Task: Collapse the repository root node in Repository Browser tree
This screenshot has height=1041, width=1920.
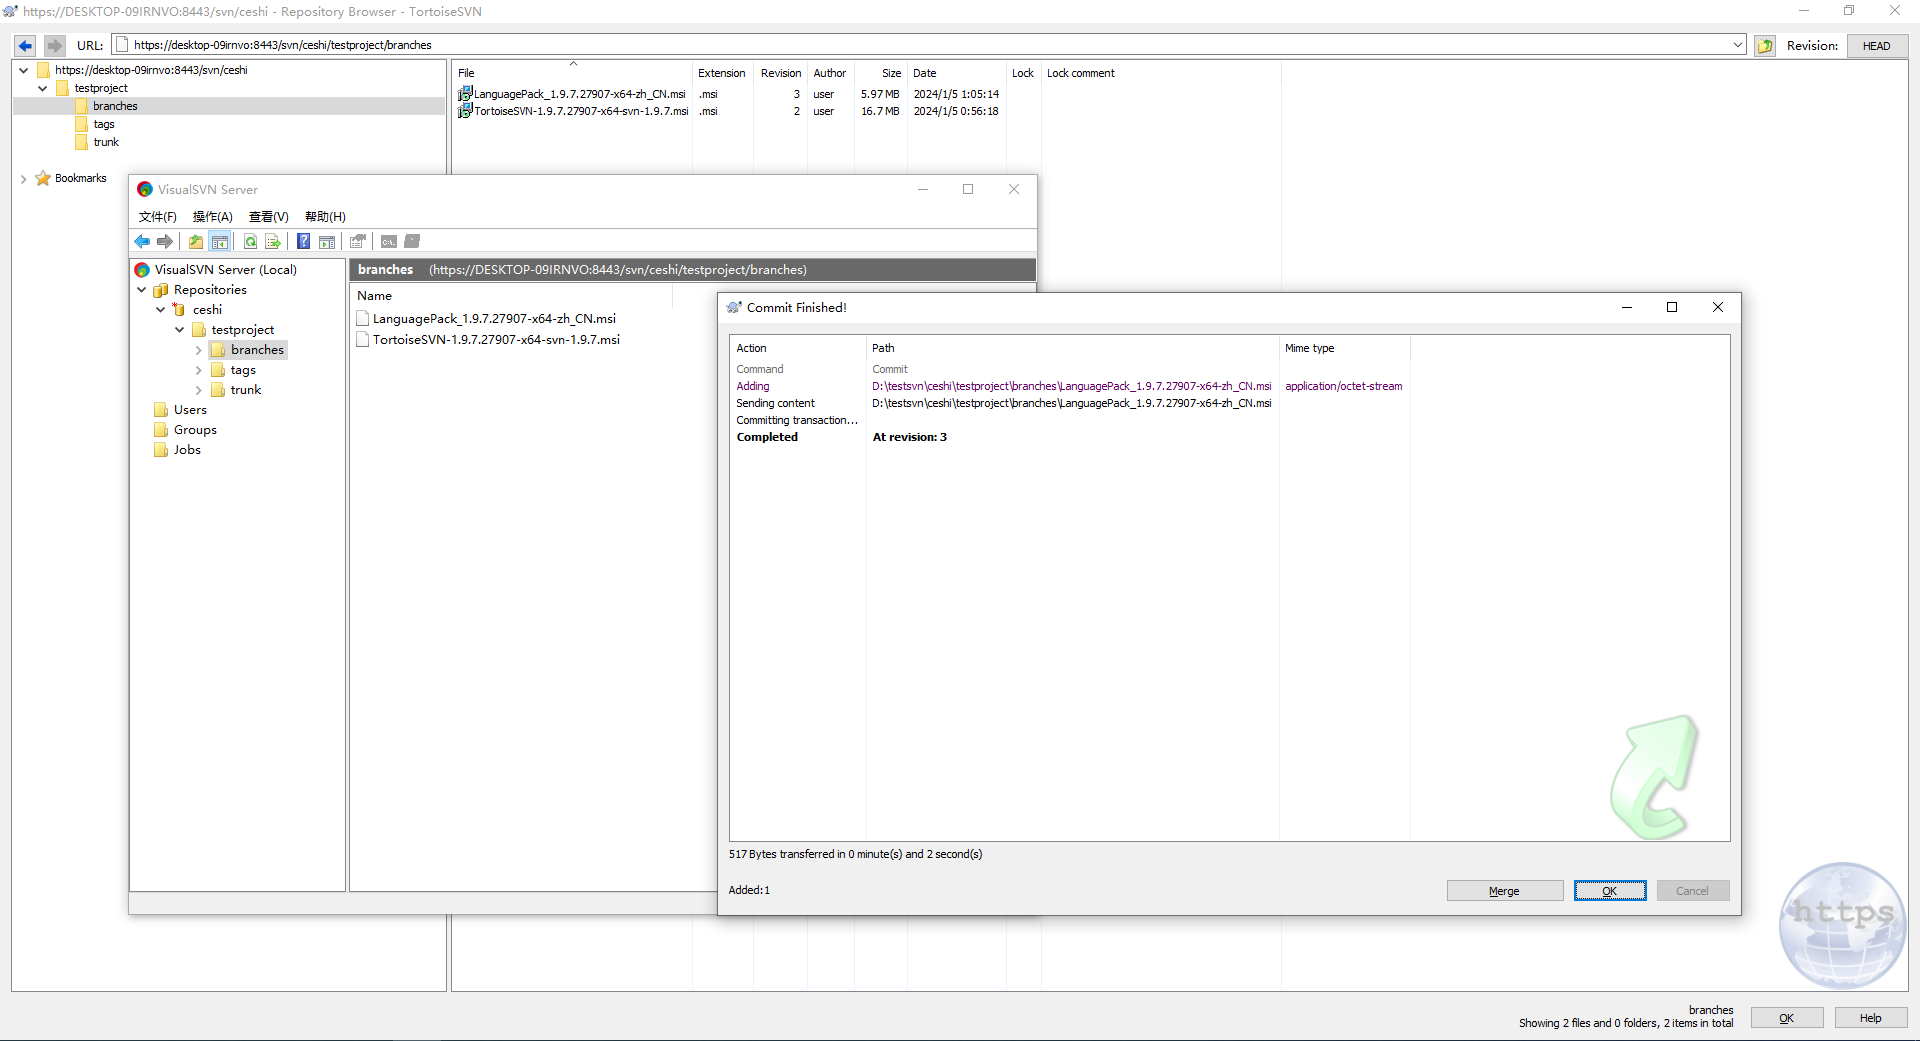Action: pos(24,70)
